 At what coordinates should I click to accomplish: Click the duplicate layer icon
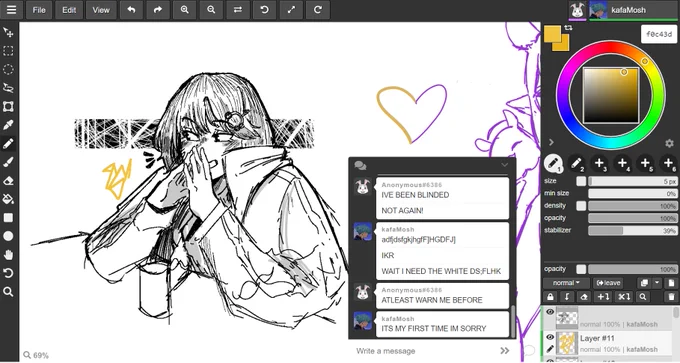pyautogui.click(x=644, y=283)
